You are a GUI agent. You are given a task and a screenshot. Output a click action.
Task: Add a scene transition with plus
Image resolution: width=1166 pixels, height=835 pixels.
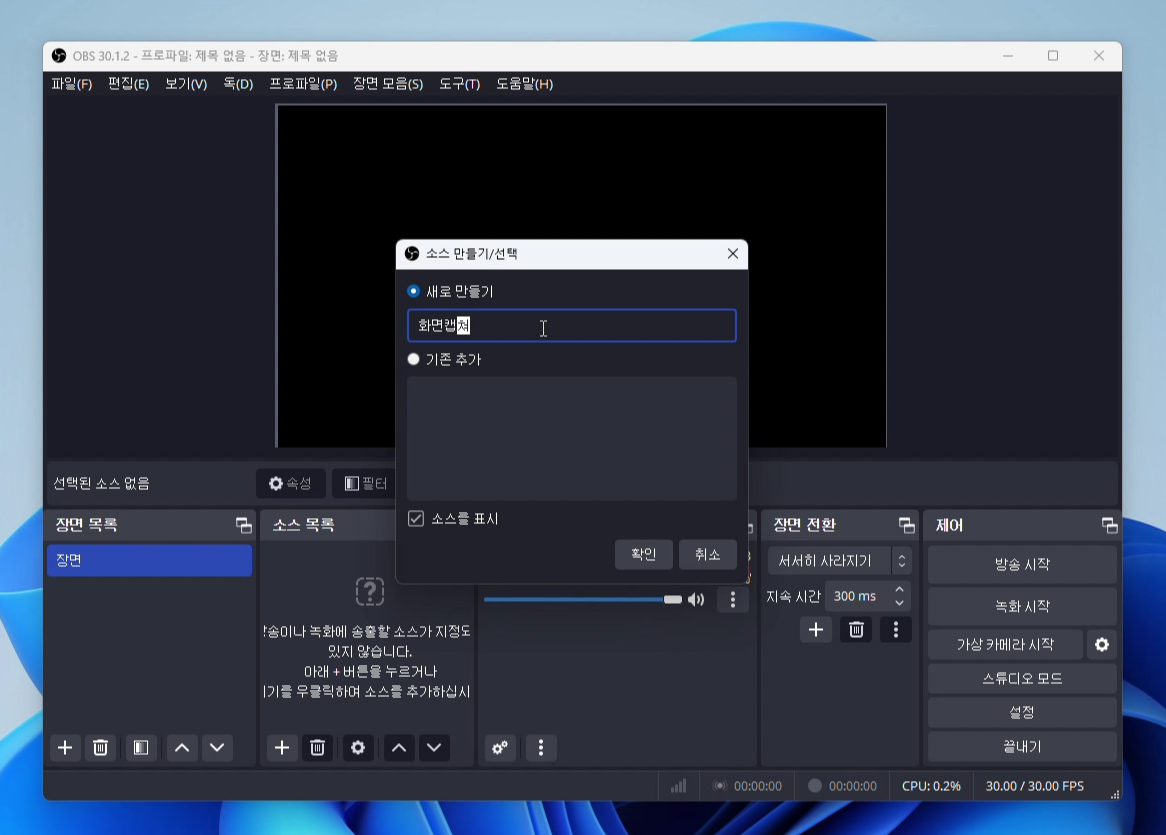click(816, 630)
